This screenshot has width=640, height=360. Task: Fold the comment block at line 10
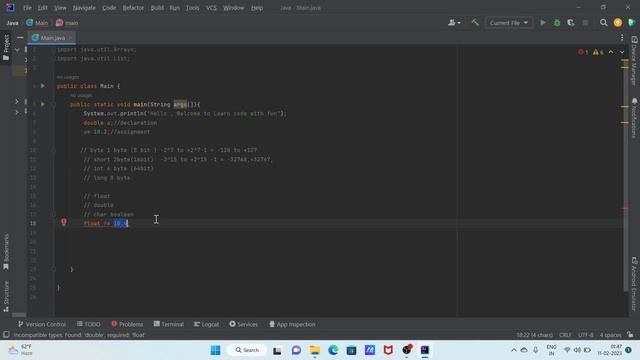point(53,150)
